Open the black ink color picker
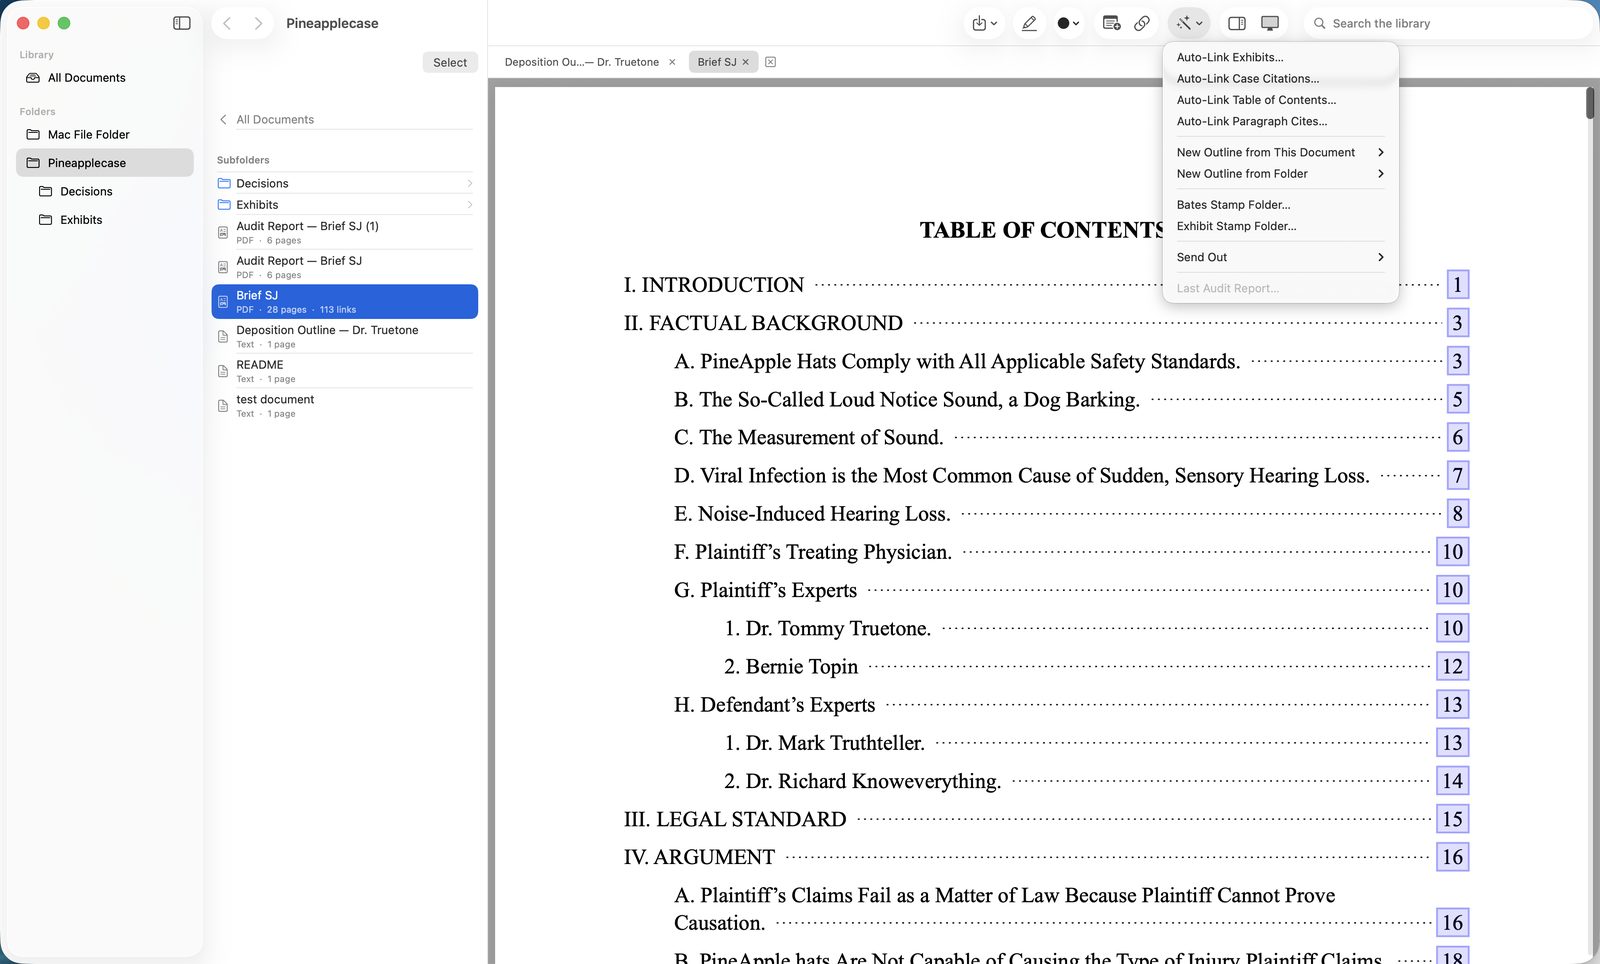 [1068, 23]
